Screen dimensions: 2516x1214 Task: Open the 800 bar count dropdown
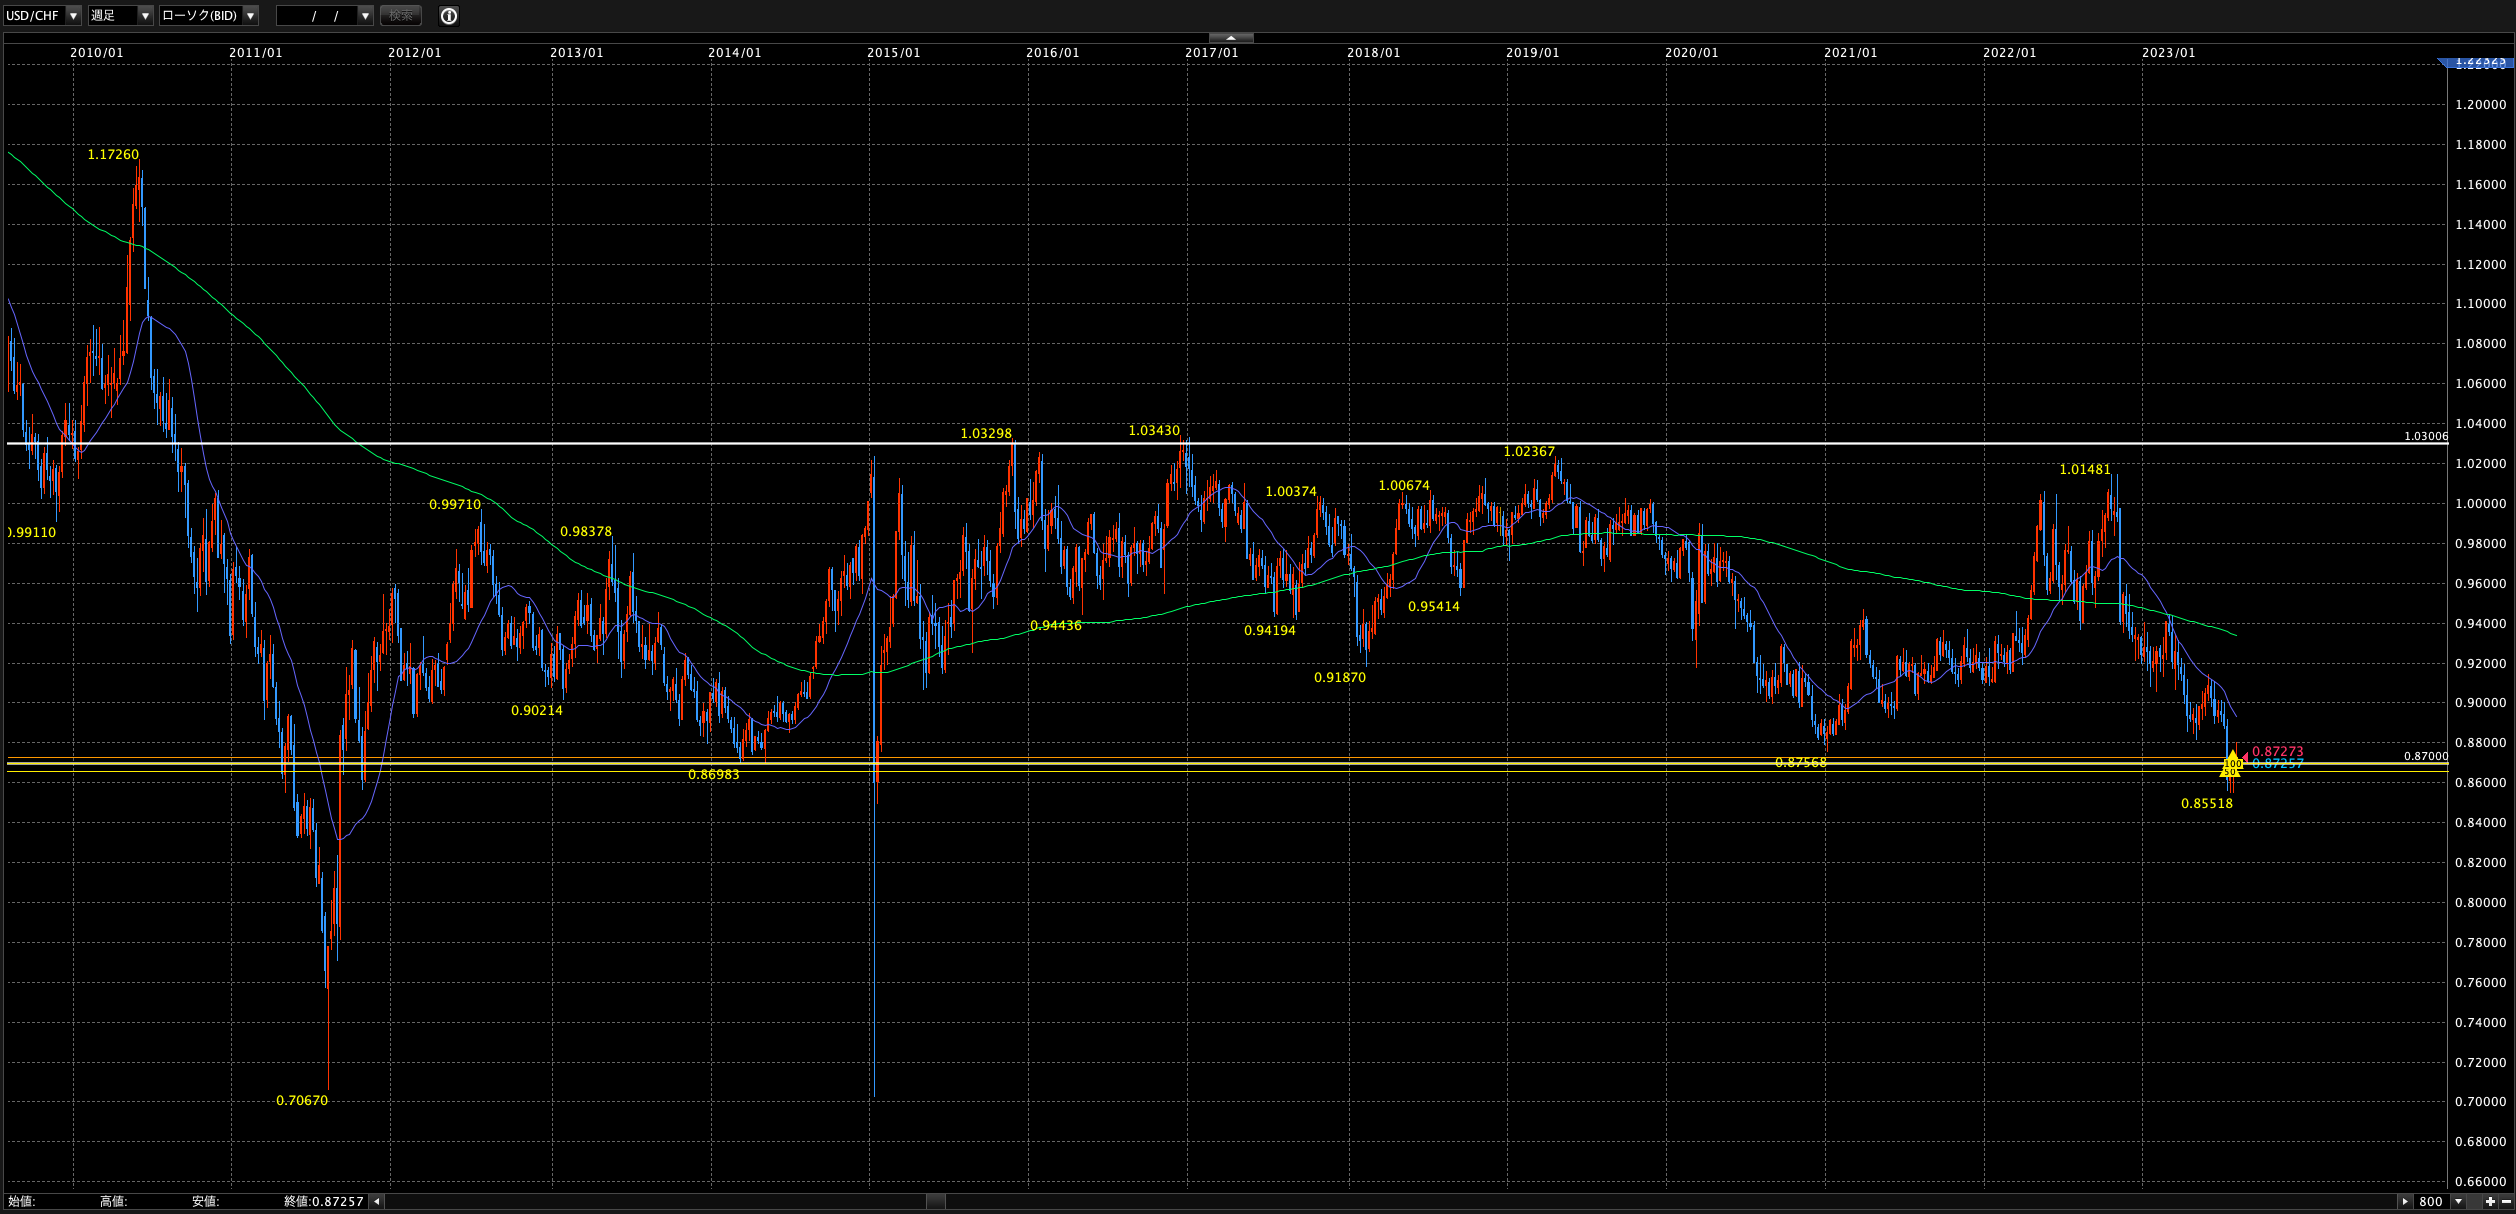[x=2459, y=1201]
